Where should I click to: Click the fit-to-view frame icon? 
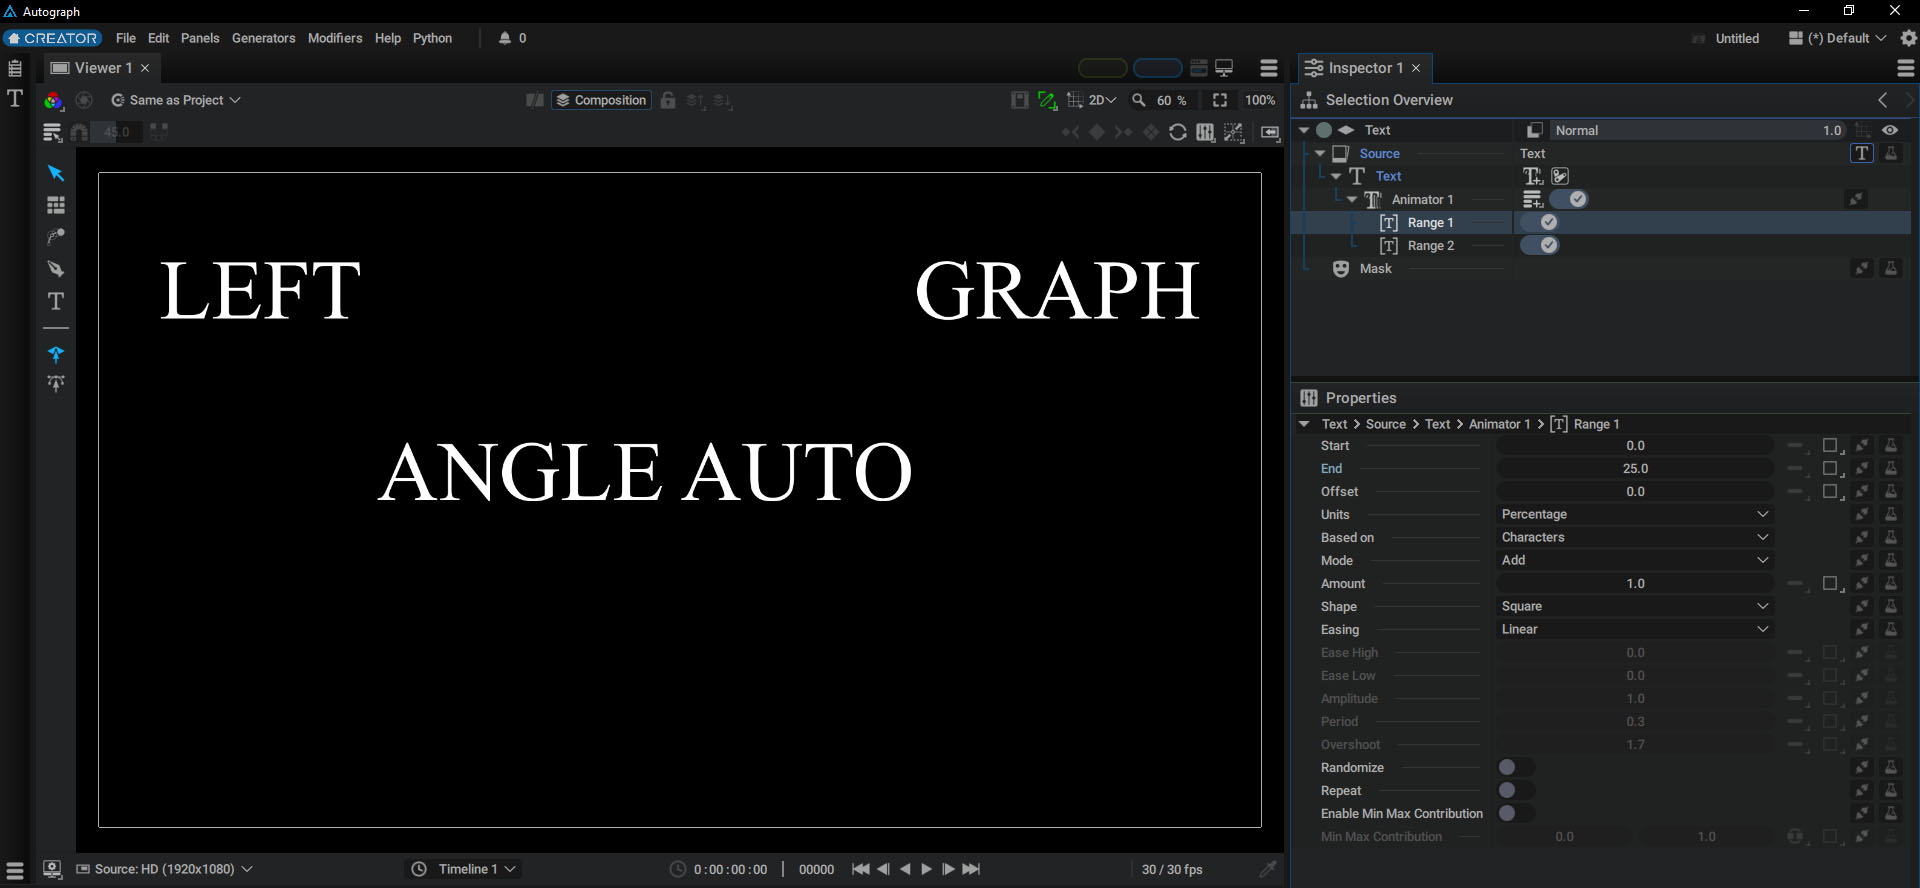coord(1220,100)
